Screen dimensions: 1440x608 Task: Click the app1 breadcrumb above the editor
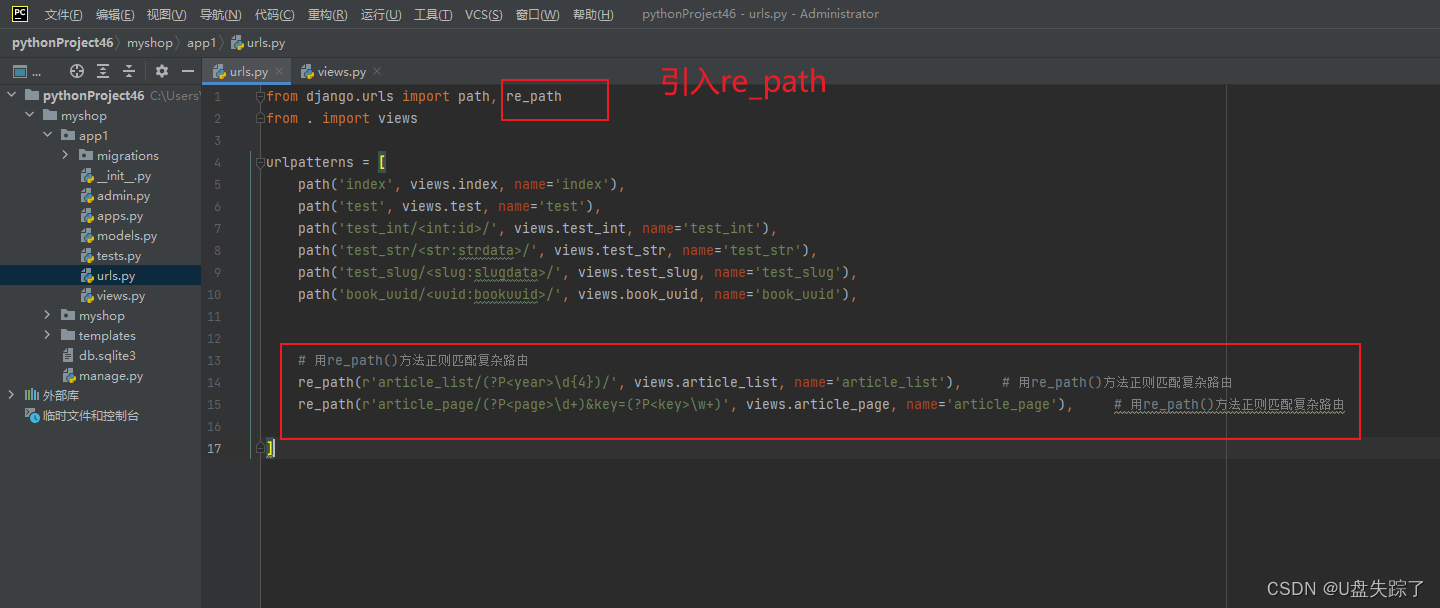click(x=201, y=42)
